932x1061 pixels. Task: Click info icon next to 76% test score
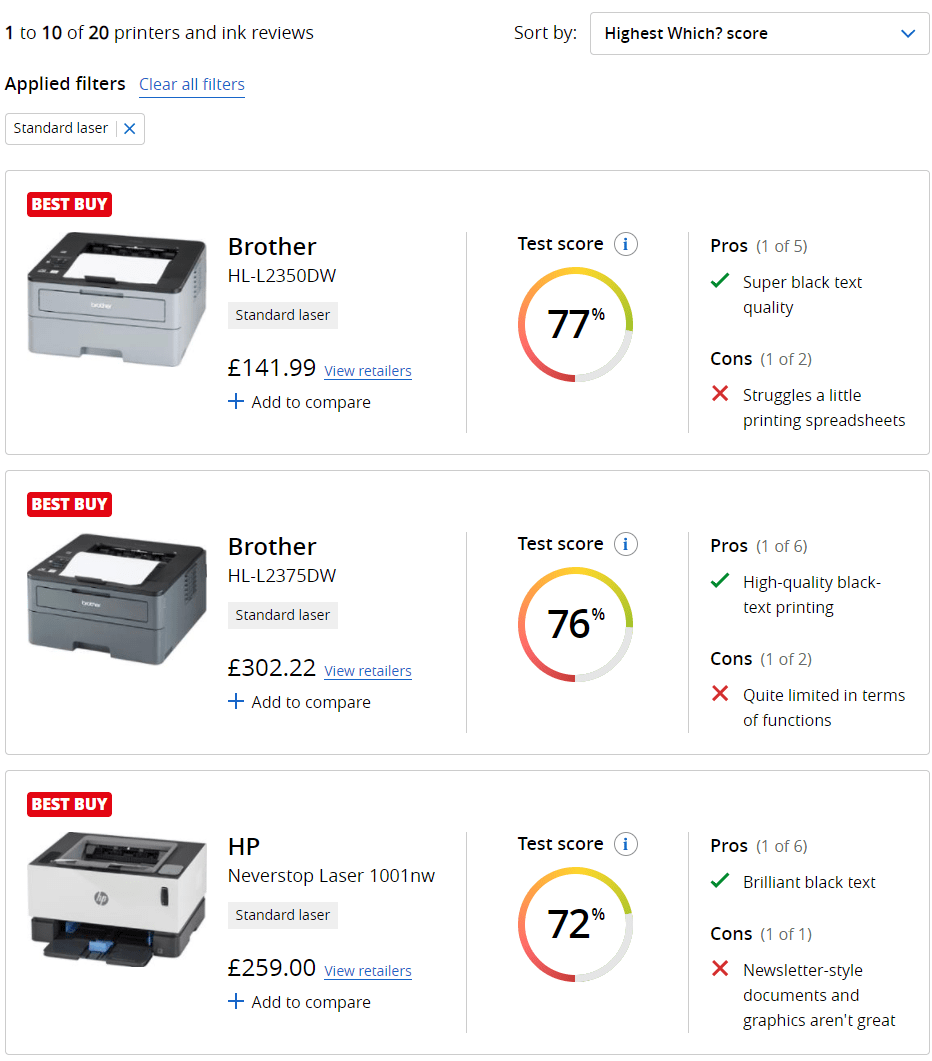click(626, 544)
